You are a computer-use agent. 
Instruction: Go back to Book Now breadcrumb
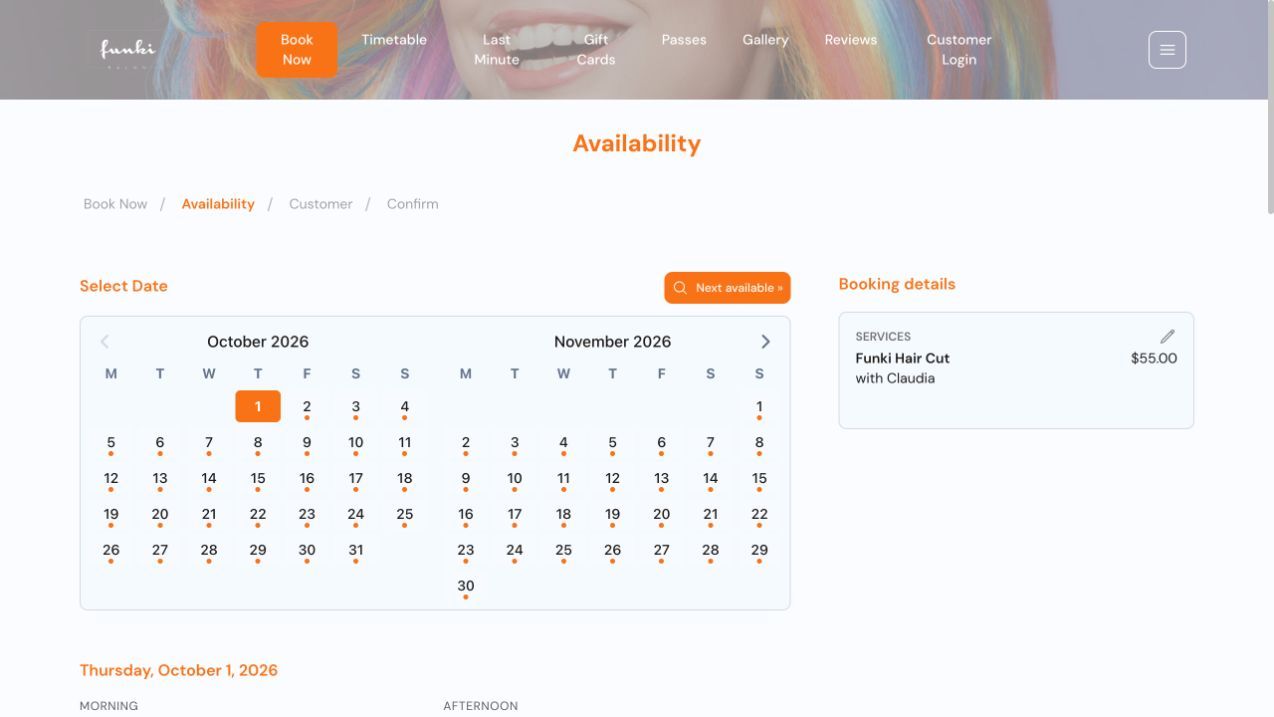(115, 204)
